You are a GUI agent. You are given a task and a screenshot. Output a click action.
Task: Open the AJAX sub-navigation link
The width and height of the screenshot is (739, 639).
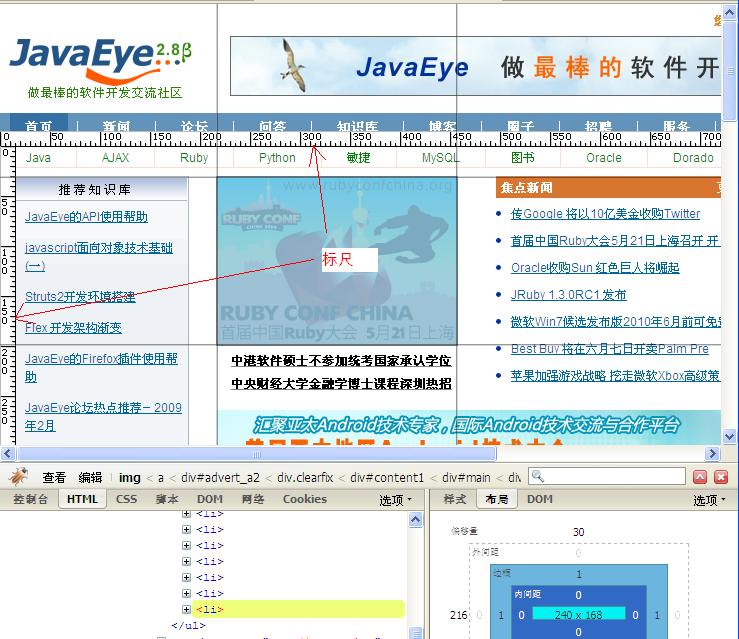[115, 158]
